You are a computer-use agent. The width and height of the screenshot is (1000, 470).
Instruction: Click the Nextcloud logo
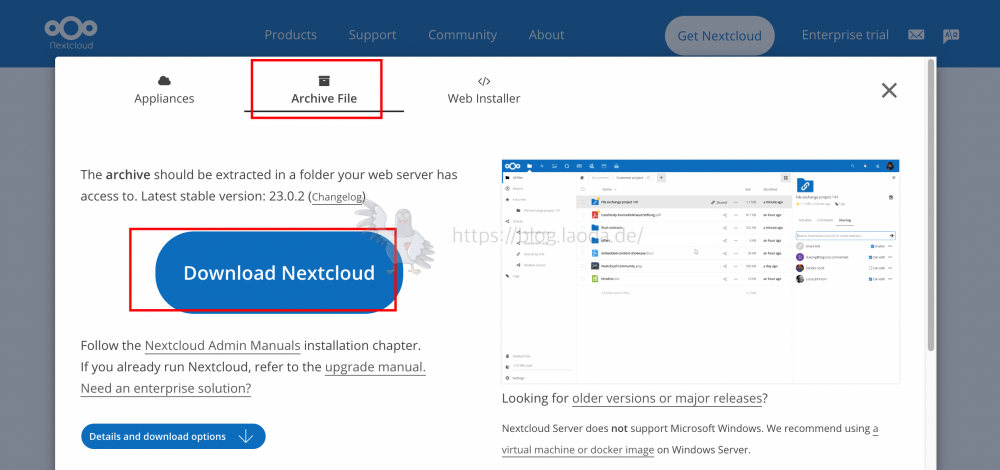pyautogui.click(x=71, y=34)
